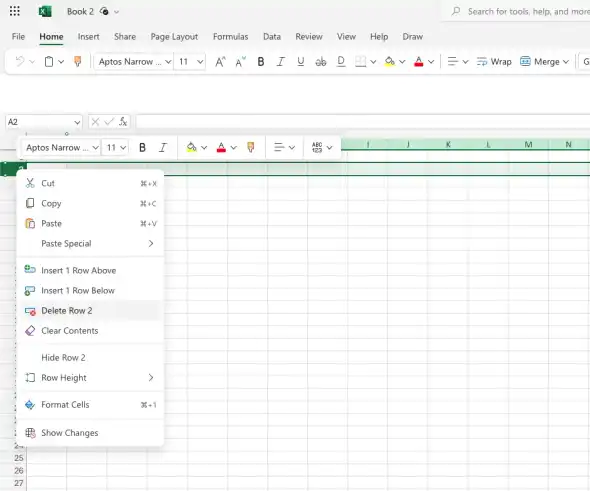Open the File tab
590x491 pixels.
click(18, 36)
